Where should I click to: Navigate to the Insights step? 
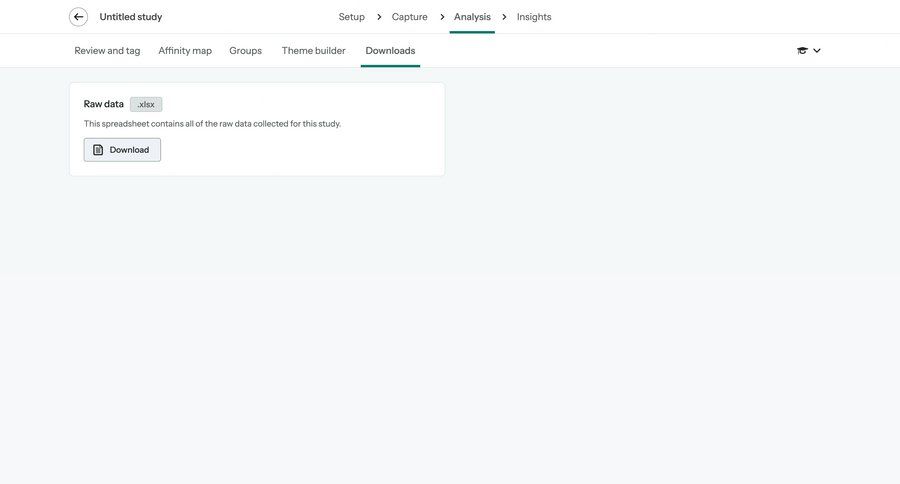pyautogui.click(x=534, y=17)
